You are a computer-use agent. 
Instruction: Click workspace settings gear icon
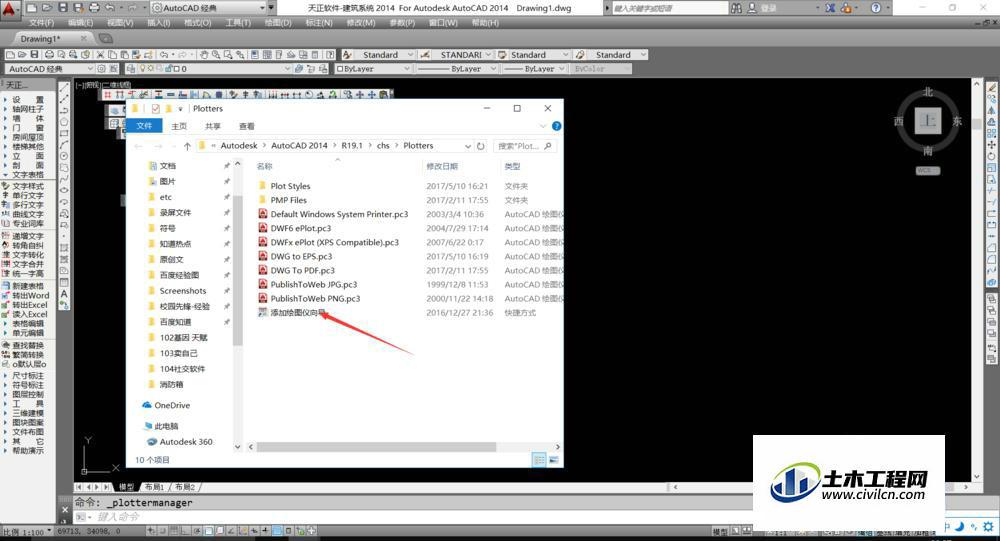point(101,69)
